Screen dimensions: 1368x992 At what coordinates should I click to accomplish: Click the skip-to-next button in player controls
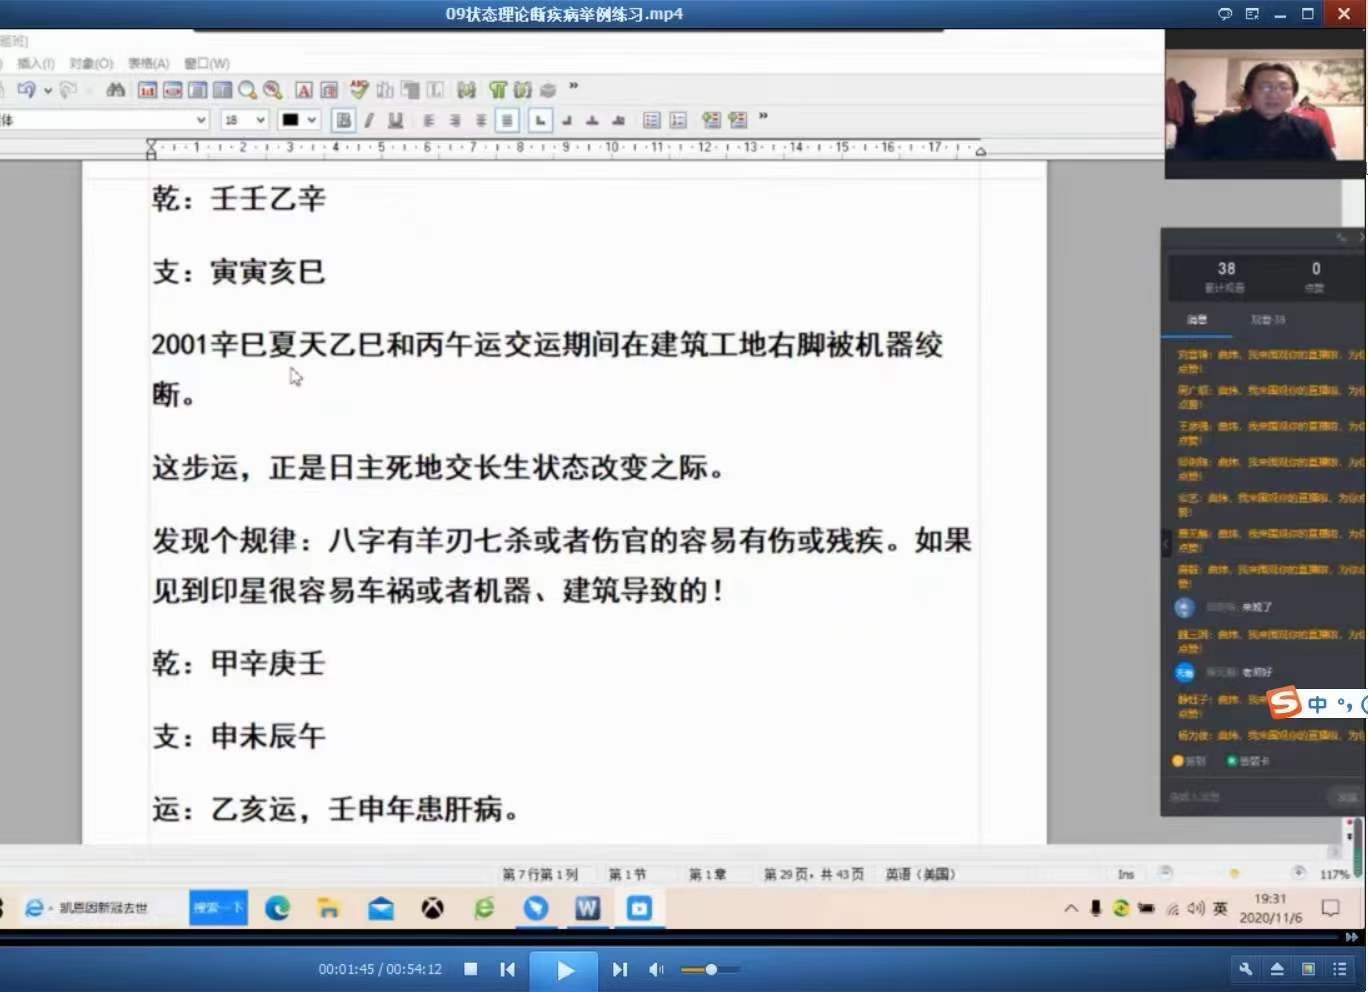[620, 969]
